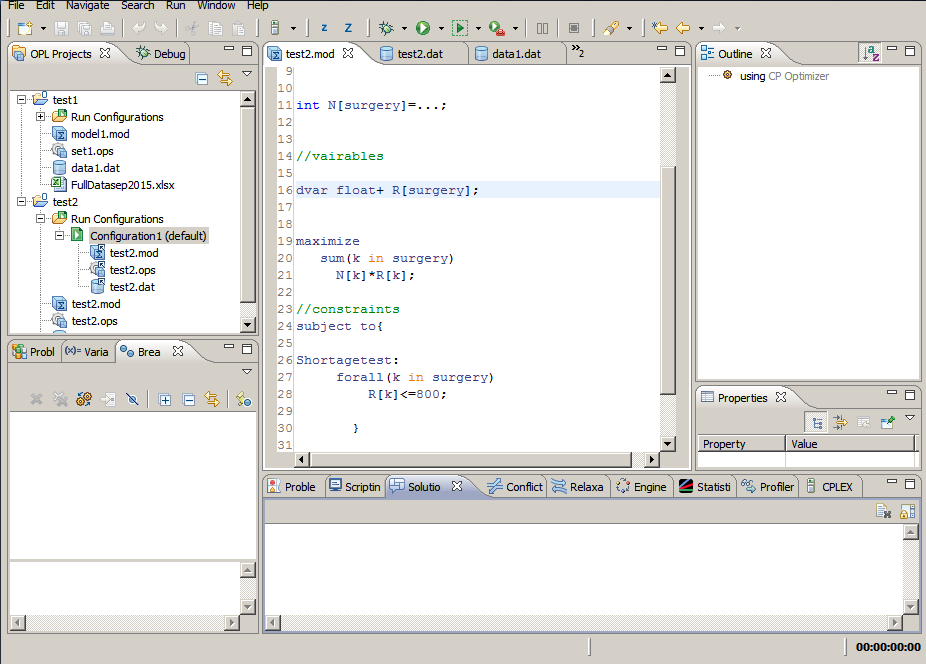Collapse the test2 project tree node
Viewport: 926px width, 664px height.
[21, 201]
